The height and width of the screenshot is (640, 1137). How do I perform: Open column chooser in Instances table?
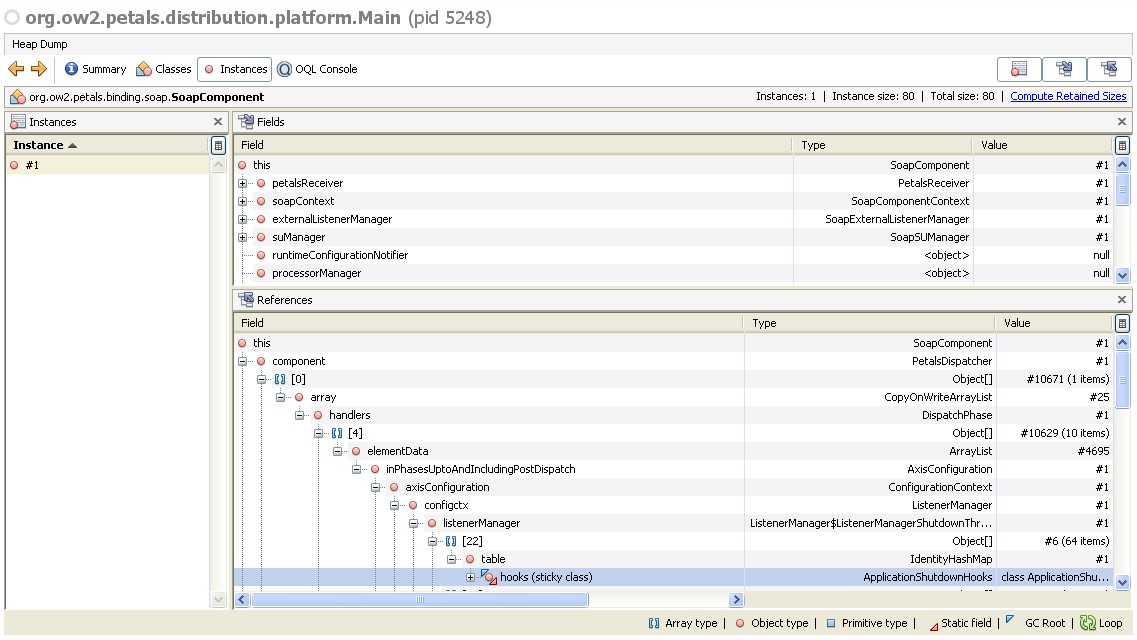tap(218, 145)
